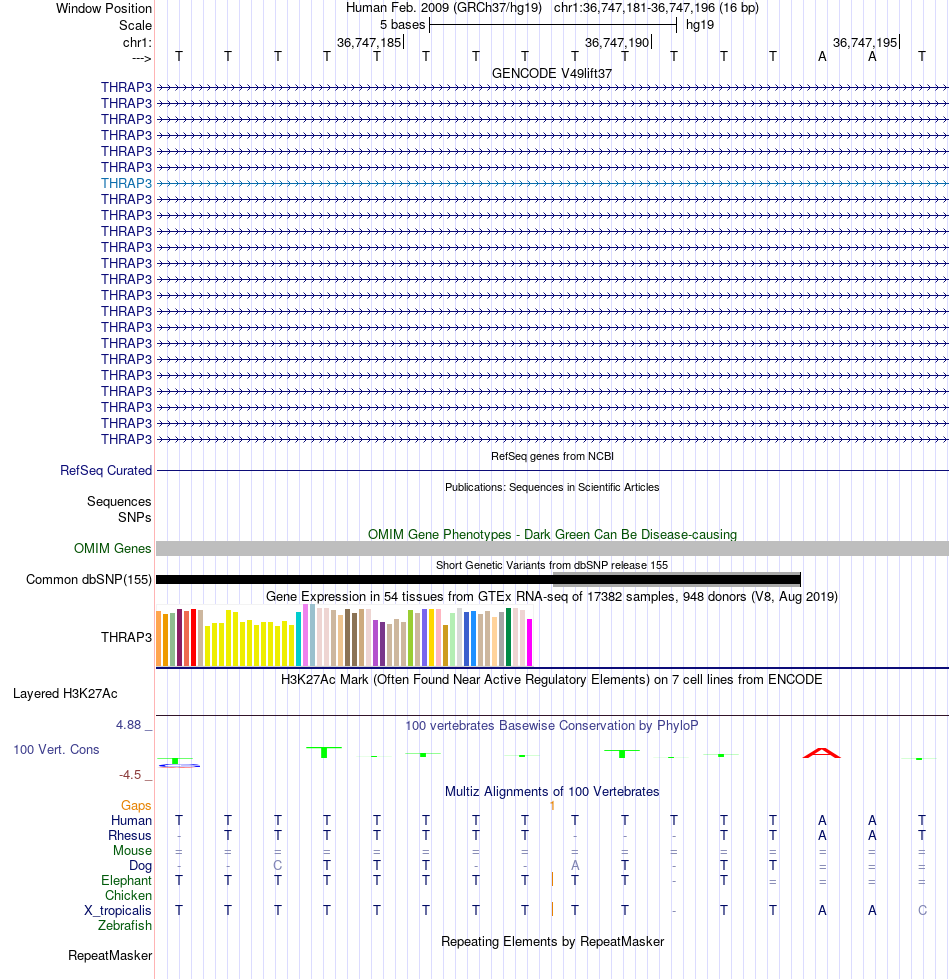Open the 'RefSeq genes from NCBI' title
Screen dimensions: 950x979
click(x=552, y=456)
